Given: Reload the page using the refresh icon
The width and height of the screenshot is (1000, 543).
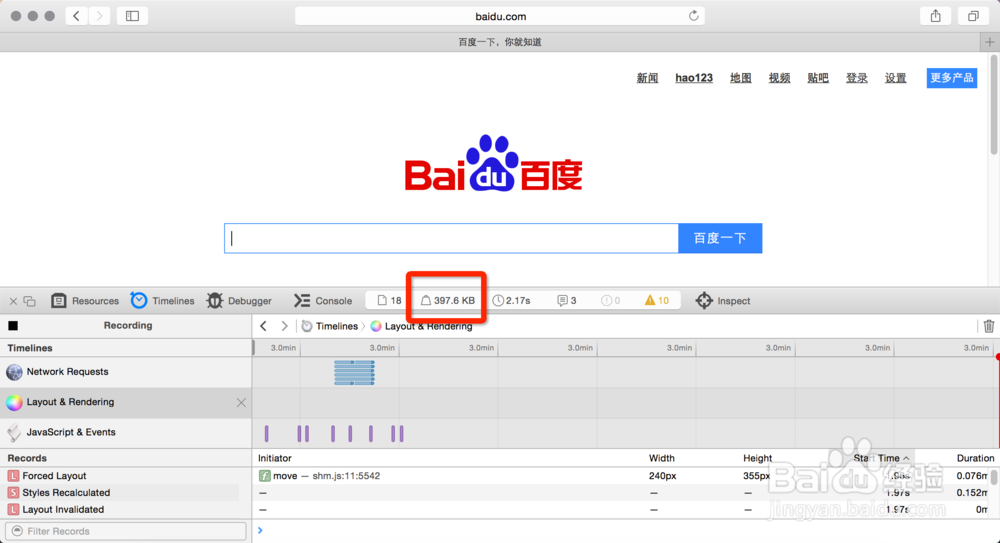Looking at the screenshot, I should 693,16.
